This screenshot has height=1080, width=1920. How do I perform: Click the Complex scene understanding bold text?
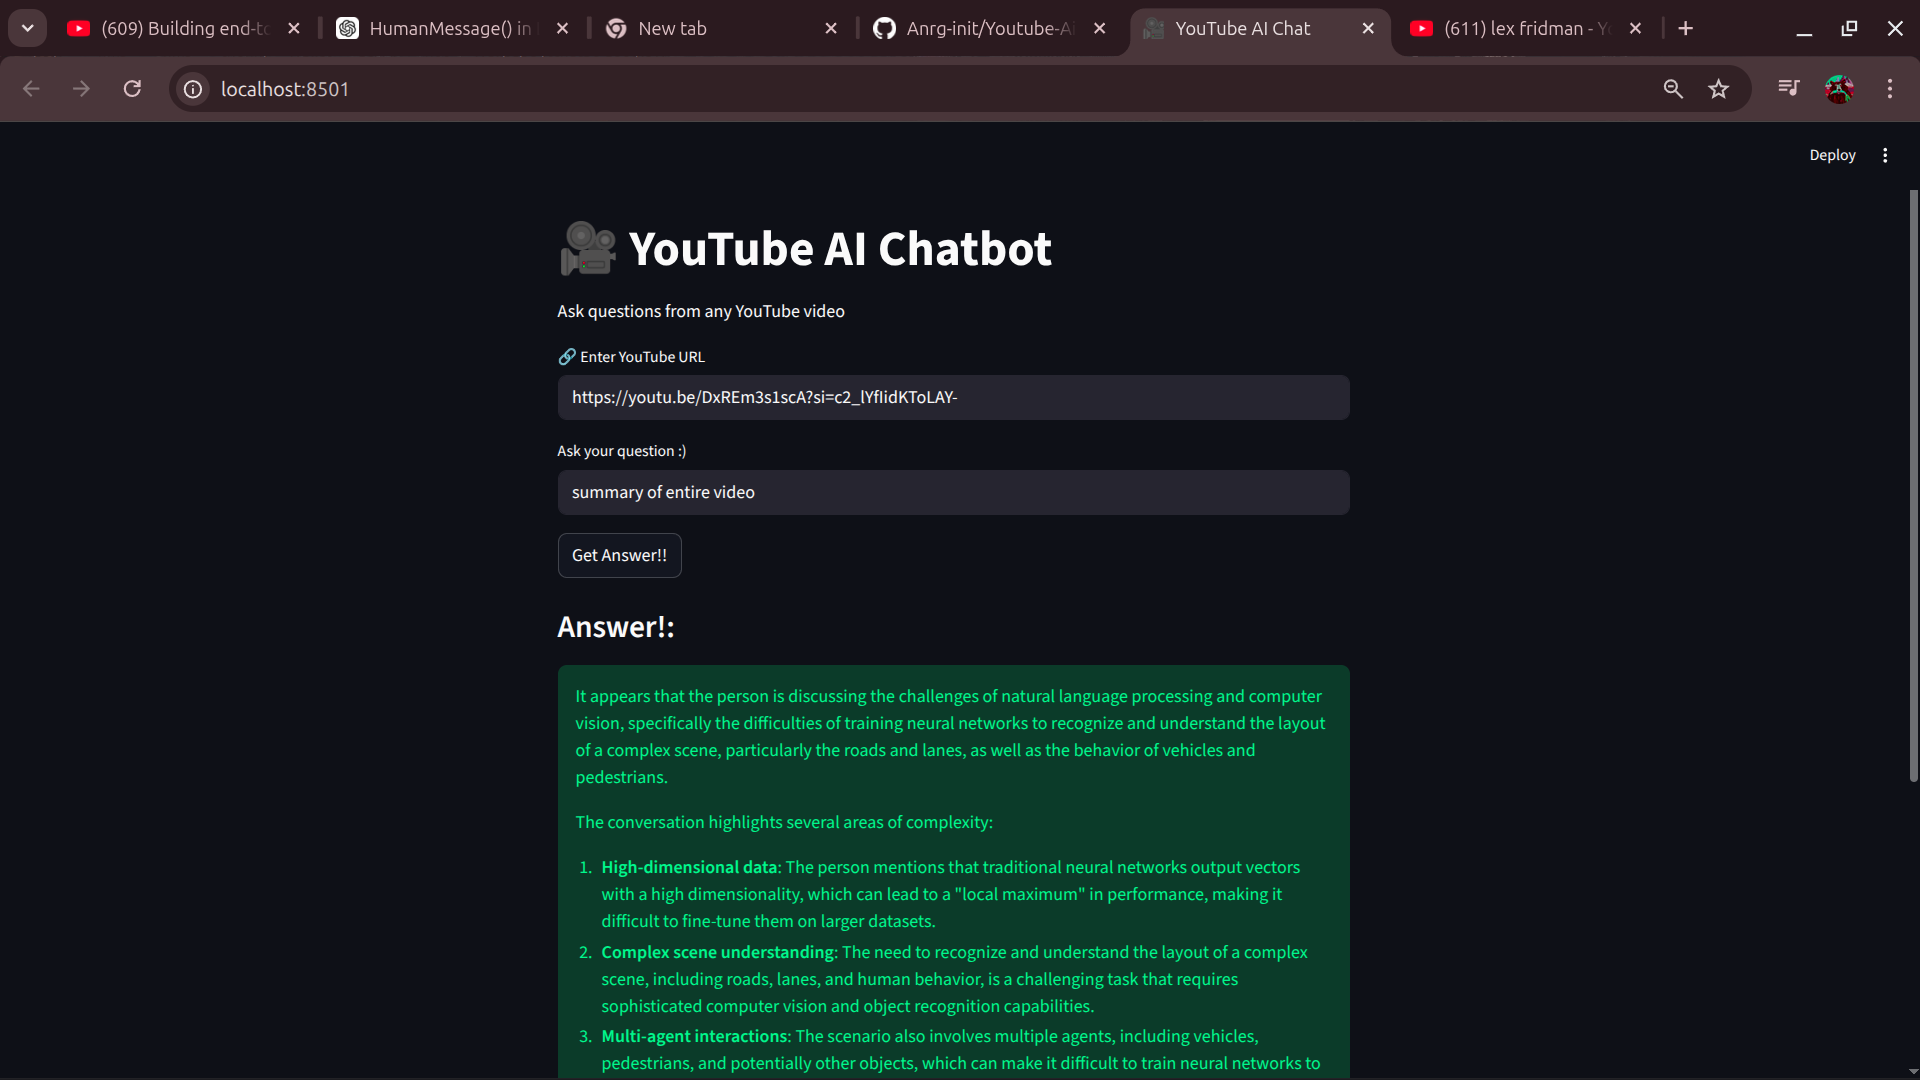[x=717, y=952]
